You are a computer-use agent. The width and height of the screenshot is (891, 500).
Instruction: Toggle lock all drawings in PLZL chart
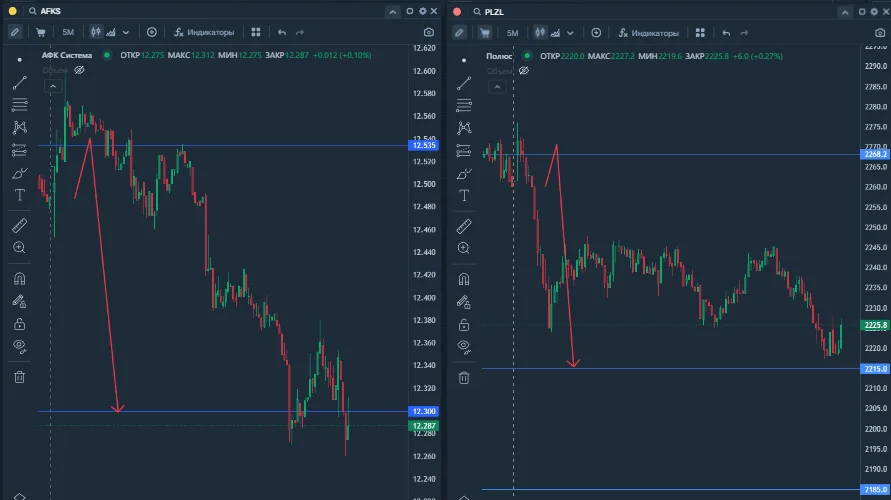coord(464,324)
